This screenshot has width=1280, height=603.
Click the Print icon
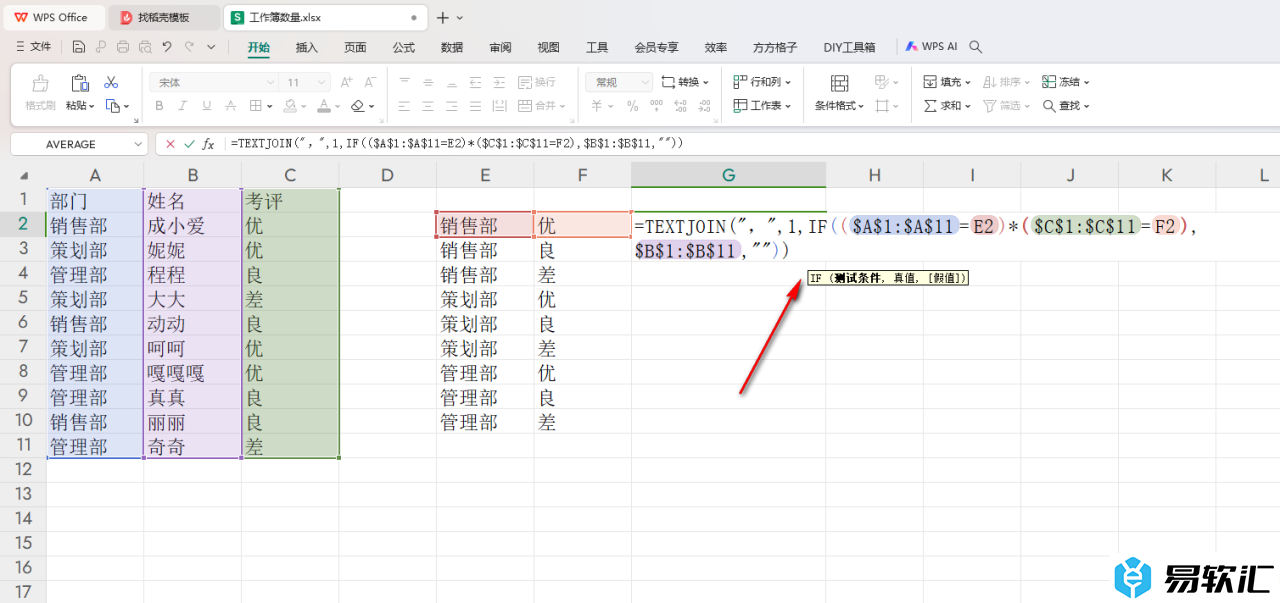click(123, 47)
